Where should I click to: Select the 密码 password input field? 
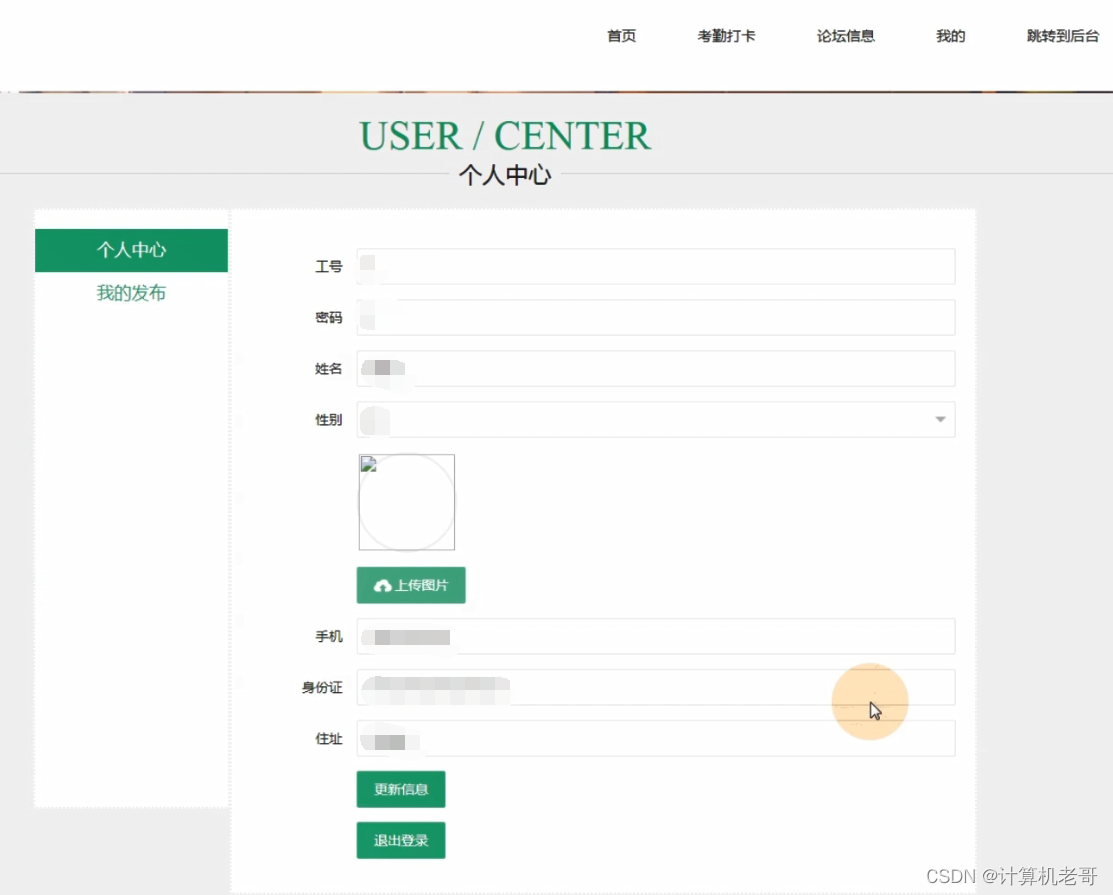click(x=656, y=317)
